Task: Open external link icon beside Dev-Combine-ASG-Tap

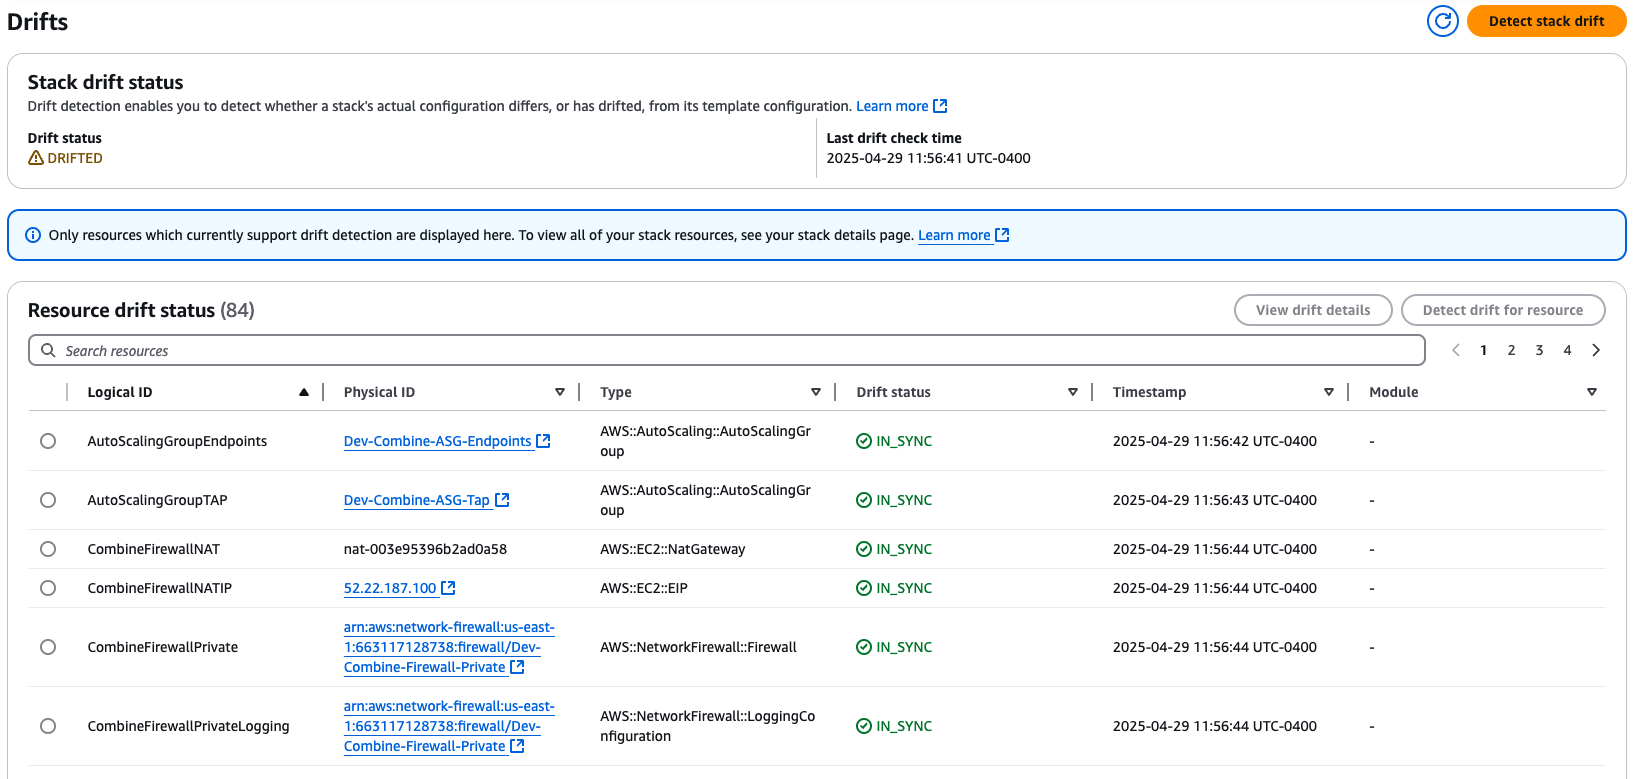Action: point(502,500)
